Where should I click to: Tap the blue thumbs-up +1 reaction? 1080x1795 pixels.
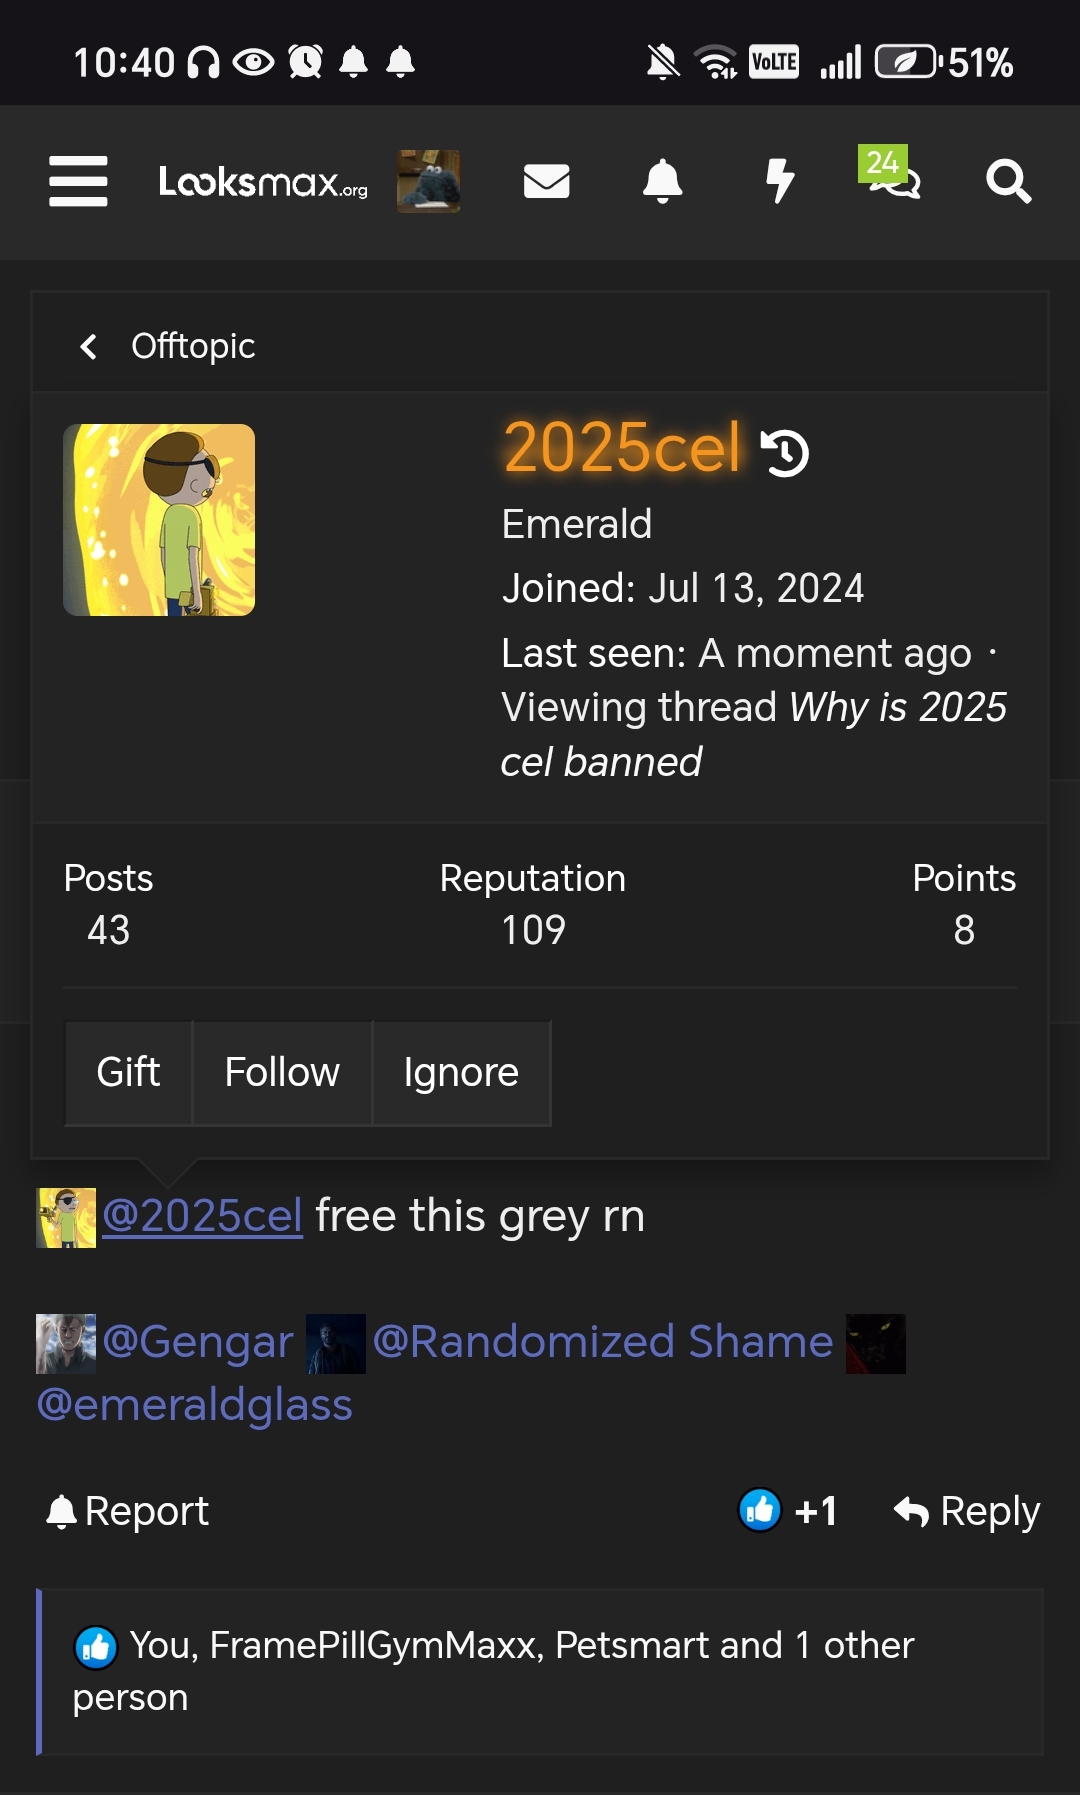point(788,1510)
